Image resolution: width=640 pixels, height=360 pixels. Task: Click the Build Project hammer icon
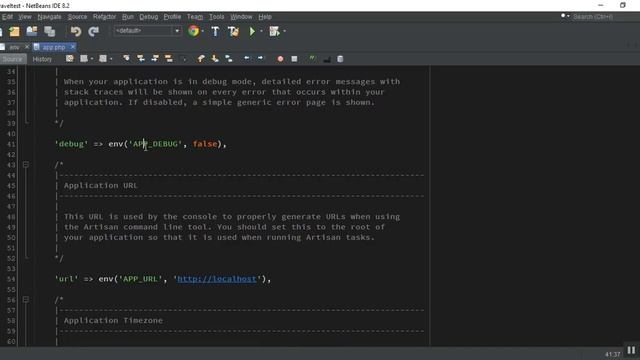tap(215, 31)
